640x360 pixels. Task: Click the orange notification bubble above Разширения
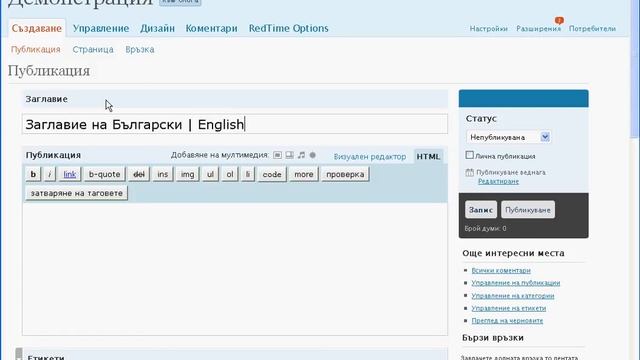pyautogui.click(x=559, y=20)
